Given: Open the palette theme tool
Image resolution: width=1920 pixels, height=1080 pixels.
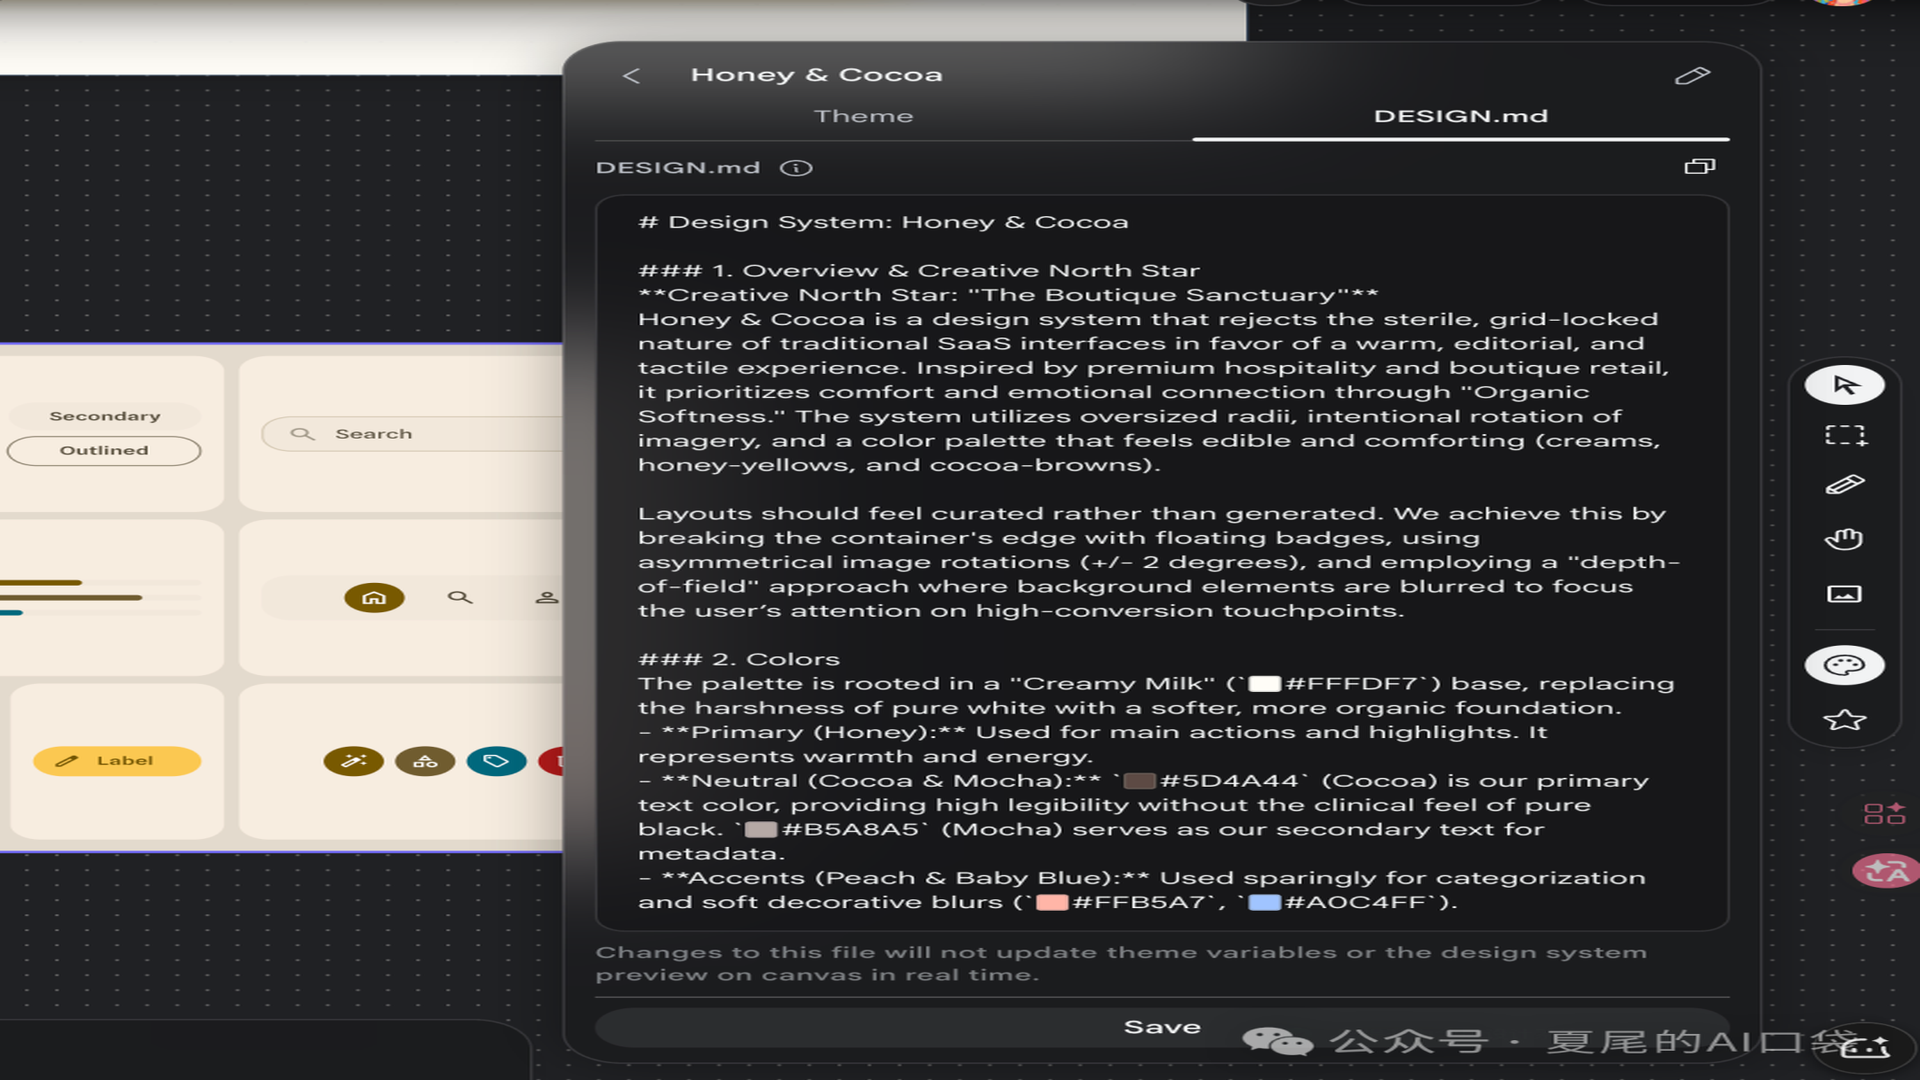Looking at the screenshot, I should coord(1844,666).
